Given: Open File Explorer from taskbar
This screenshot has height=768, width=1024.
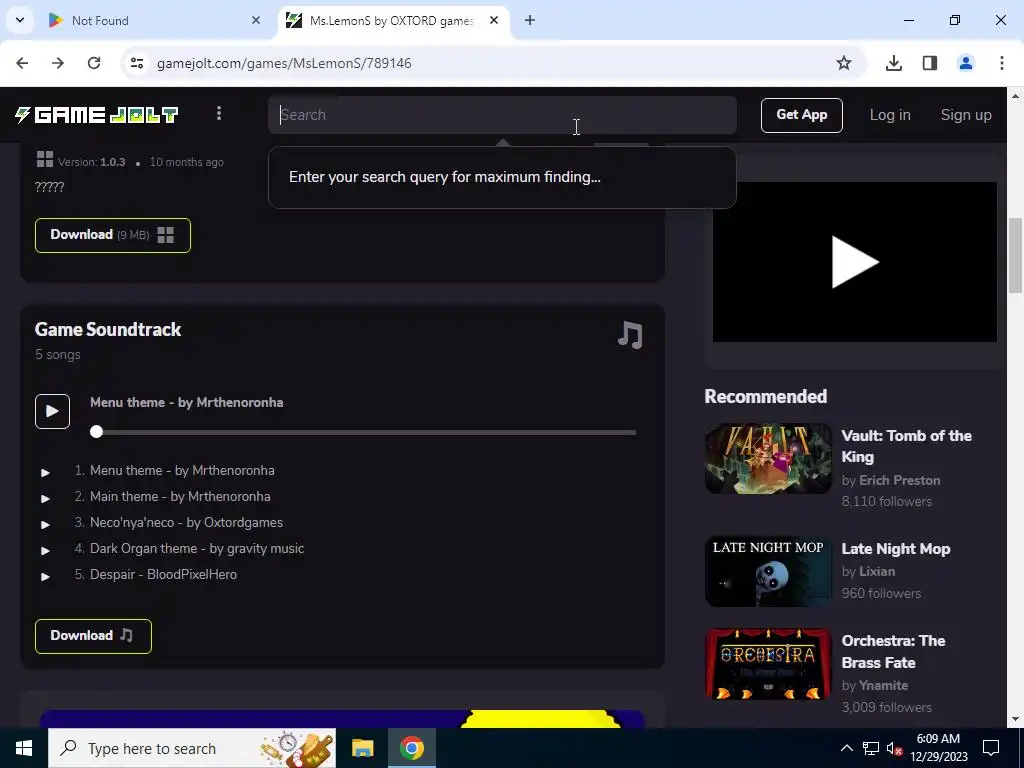Looking at the screenshot, I should coord(362,748).
